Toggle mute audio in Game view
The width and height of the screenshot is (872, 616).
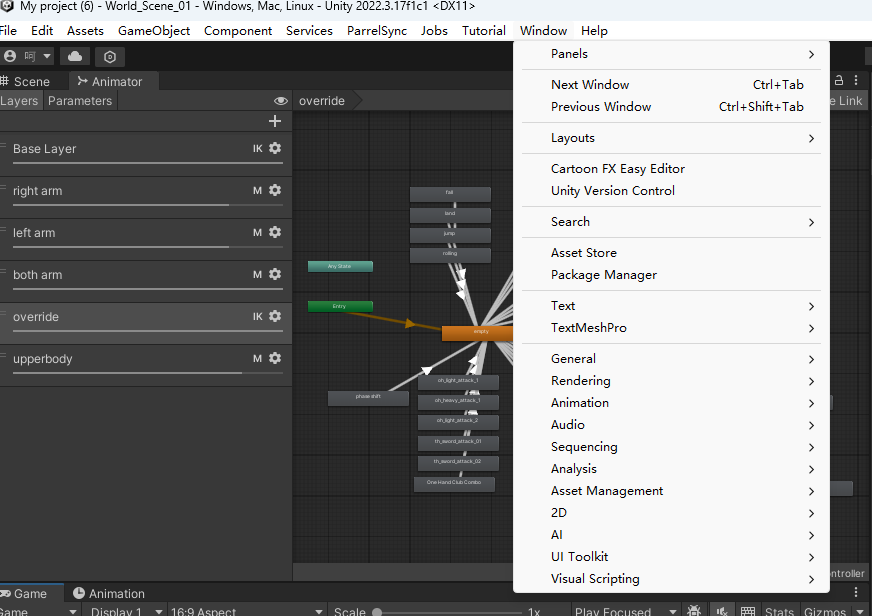click(722, 610)
